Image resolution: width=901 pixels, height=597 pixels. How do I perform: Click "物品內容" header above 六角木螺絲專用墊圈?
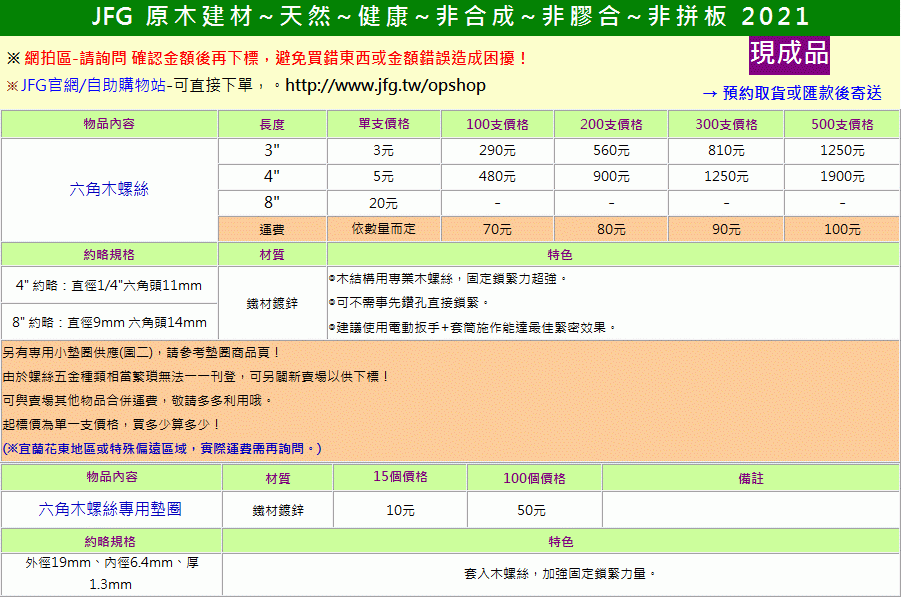pos(112,477)
